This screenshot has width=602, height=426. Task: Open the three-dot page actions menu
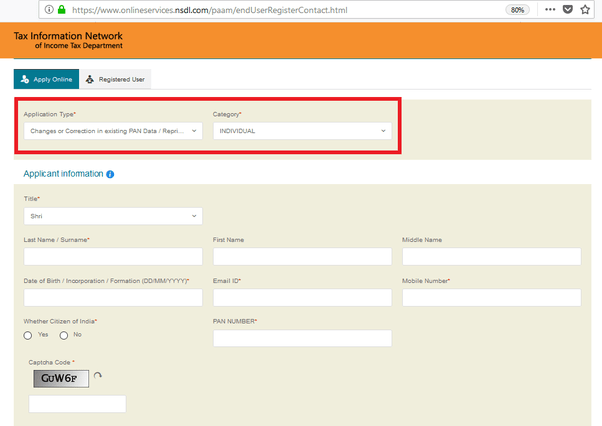point(550,10)
